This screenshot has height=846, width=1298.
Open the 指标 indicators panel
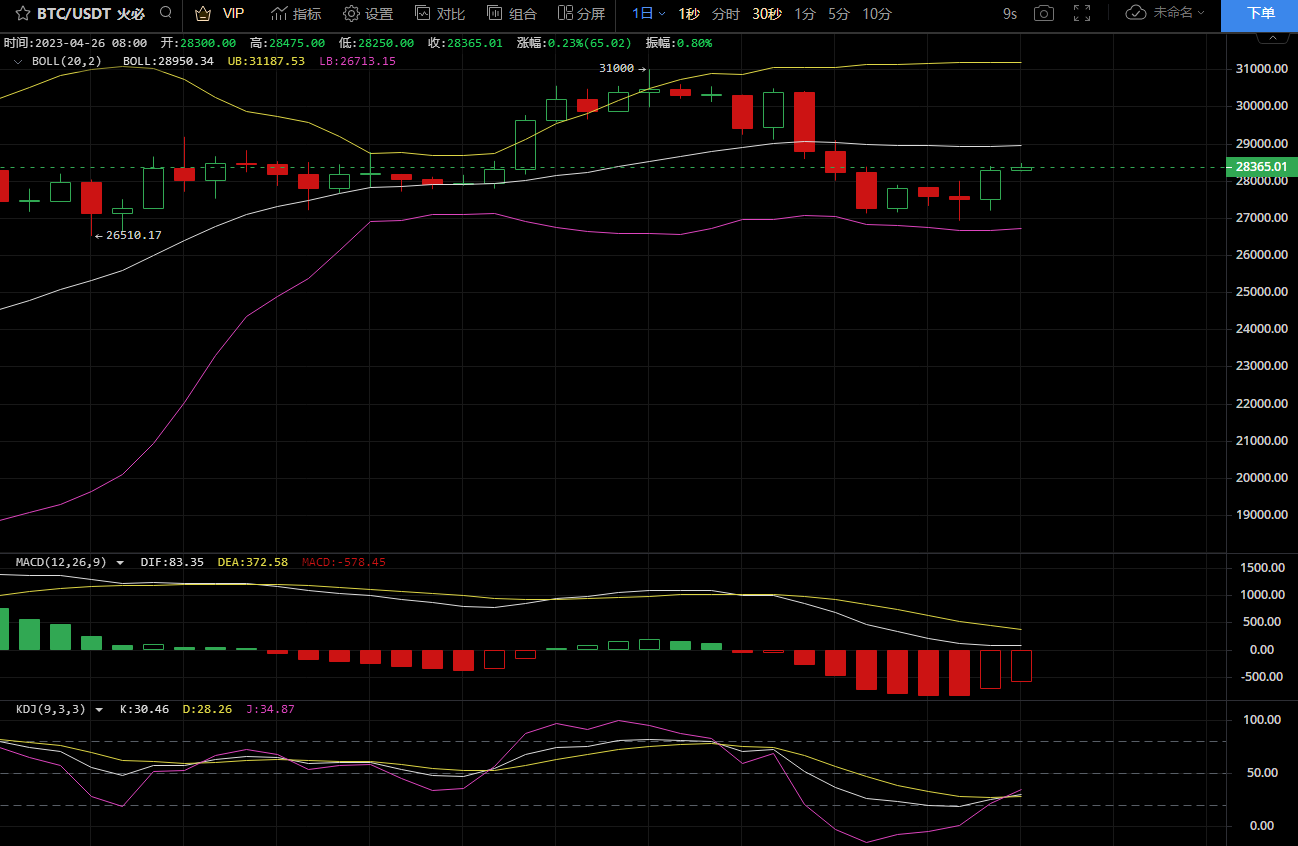[x=296, y=14]
